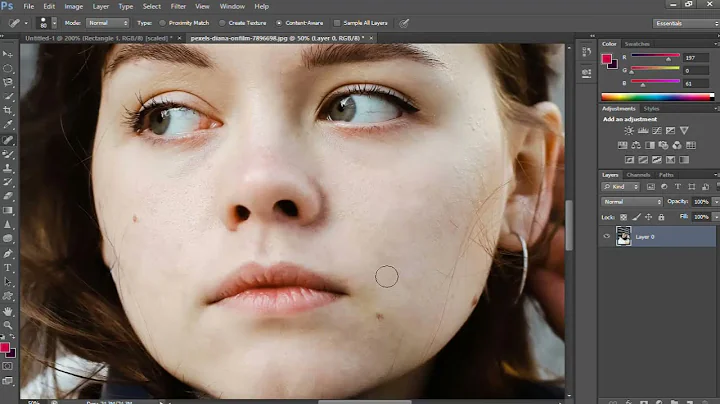Click the color spectrum ramp
This screenshot has width=720, height=404.
click(x=658, y=97)
